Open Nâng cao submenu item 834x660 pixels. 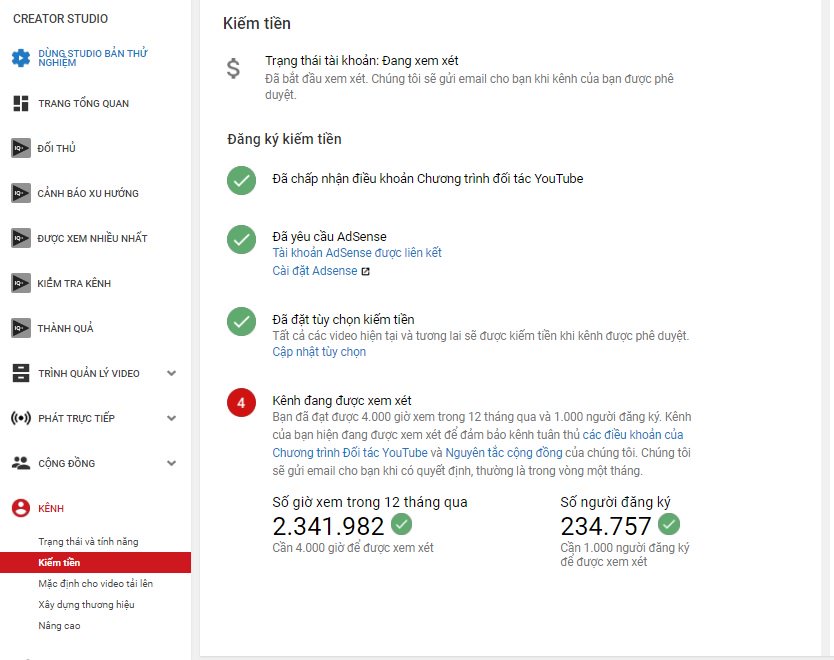pos(59,625)
